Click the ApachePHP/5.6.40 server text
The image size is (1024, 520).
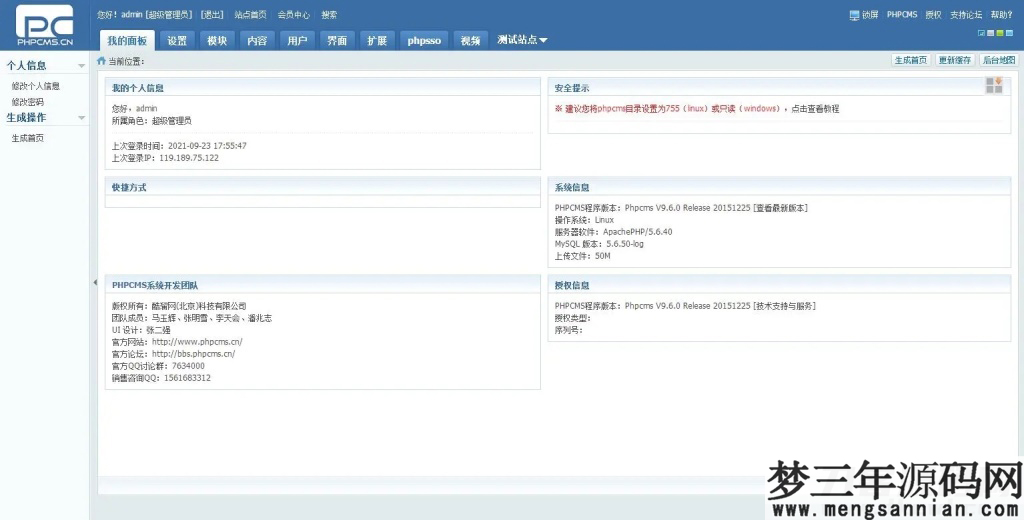(637, 232)
